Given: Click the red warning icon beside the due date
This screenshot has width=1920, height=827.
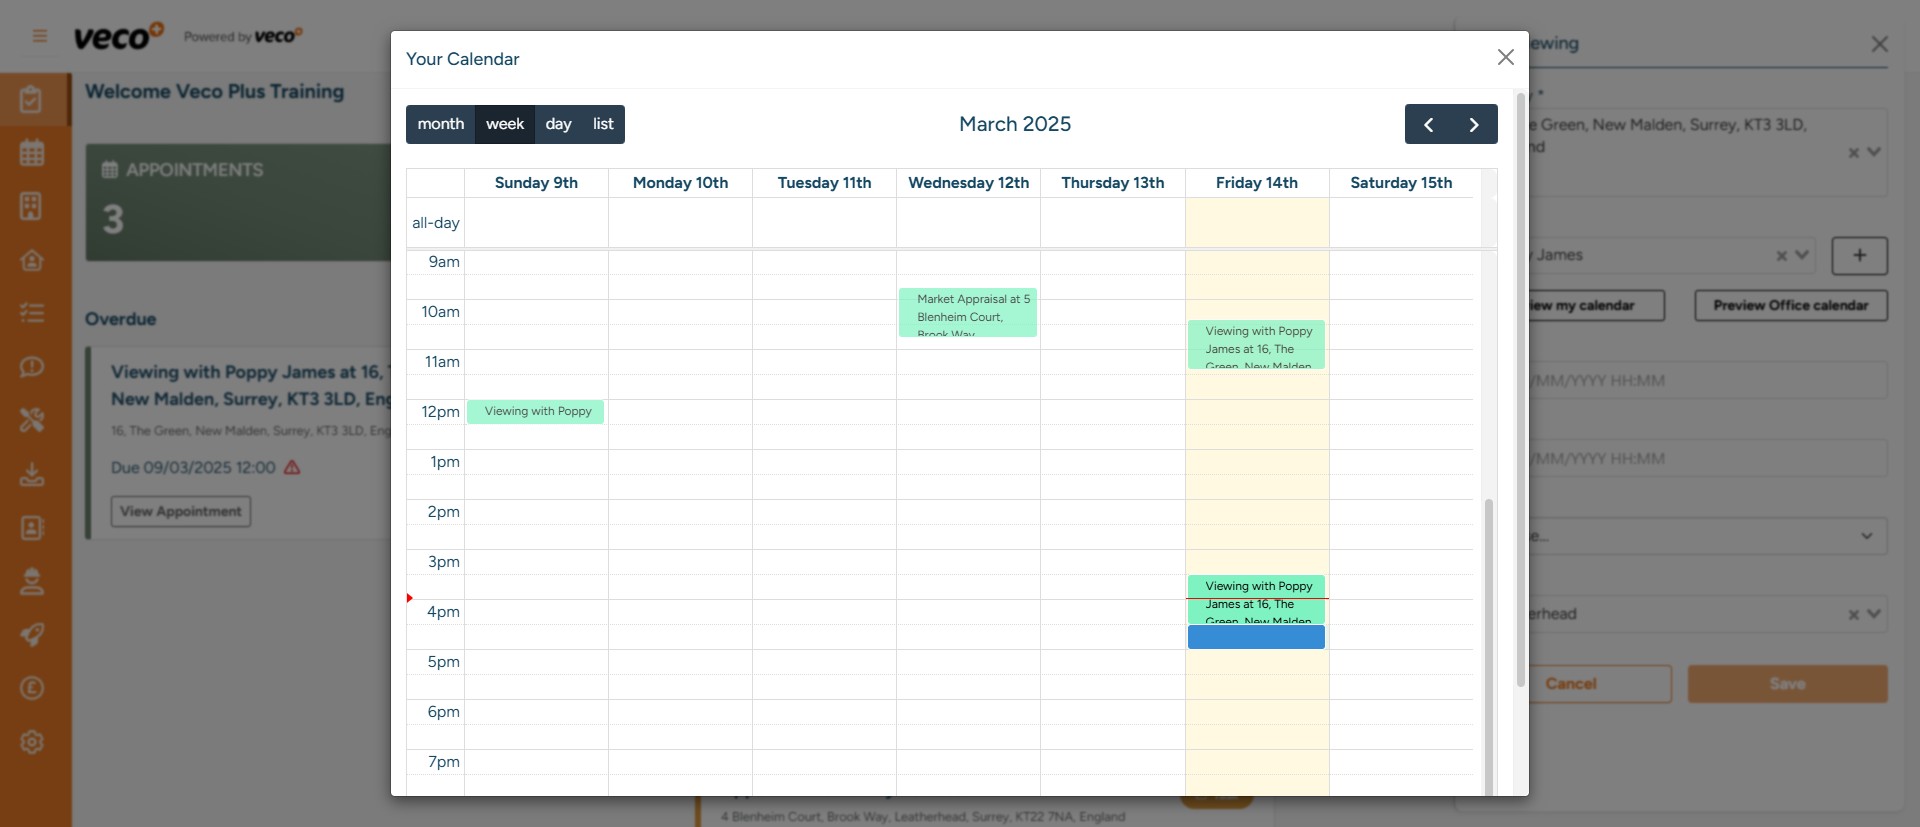Looking at the screenshot, I should 292,467.
